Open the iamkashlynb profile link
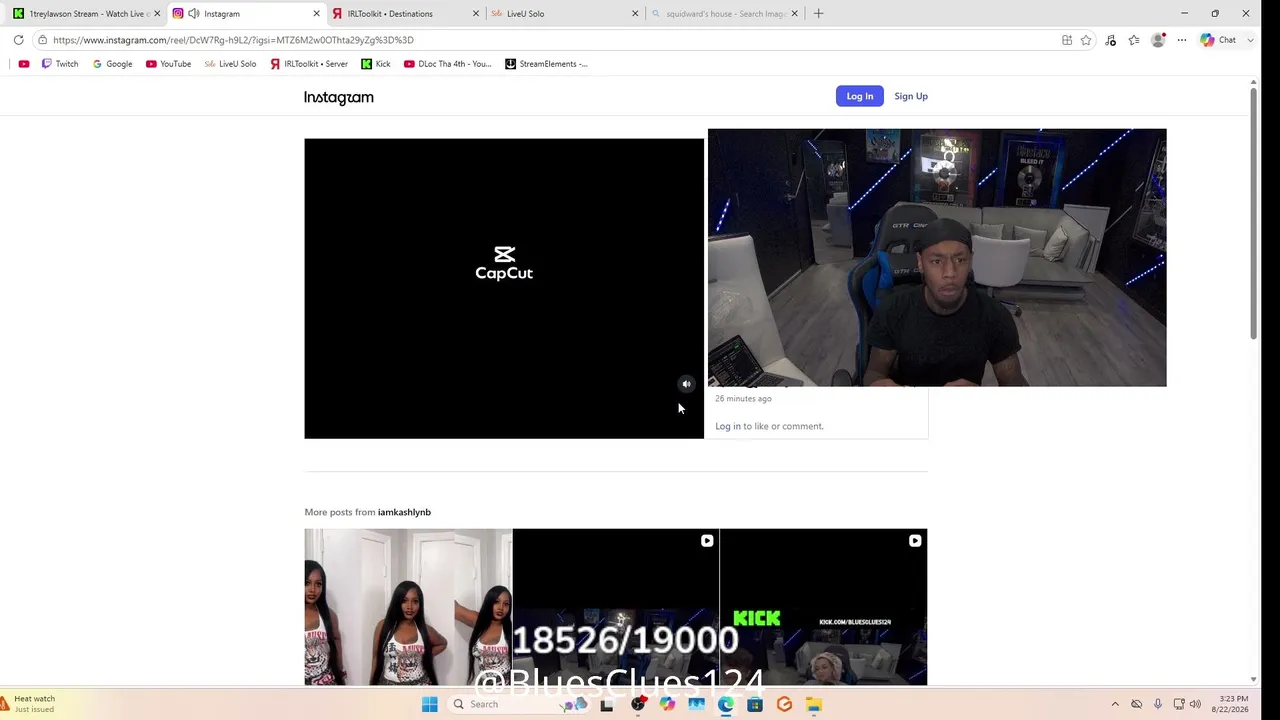1280x720 pixels. point(404,512)
